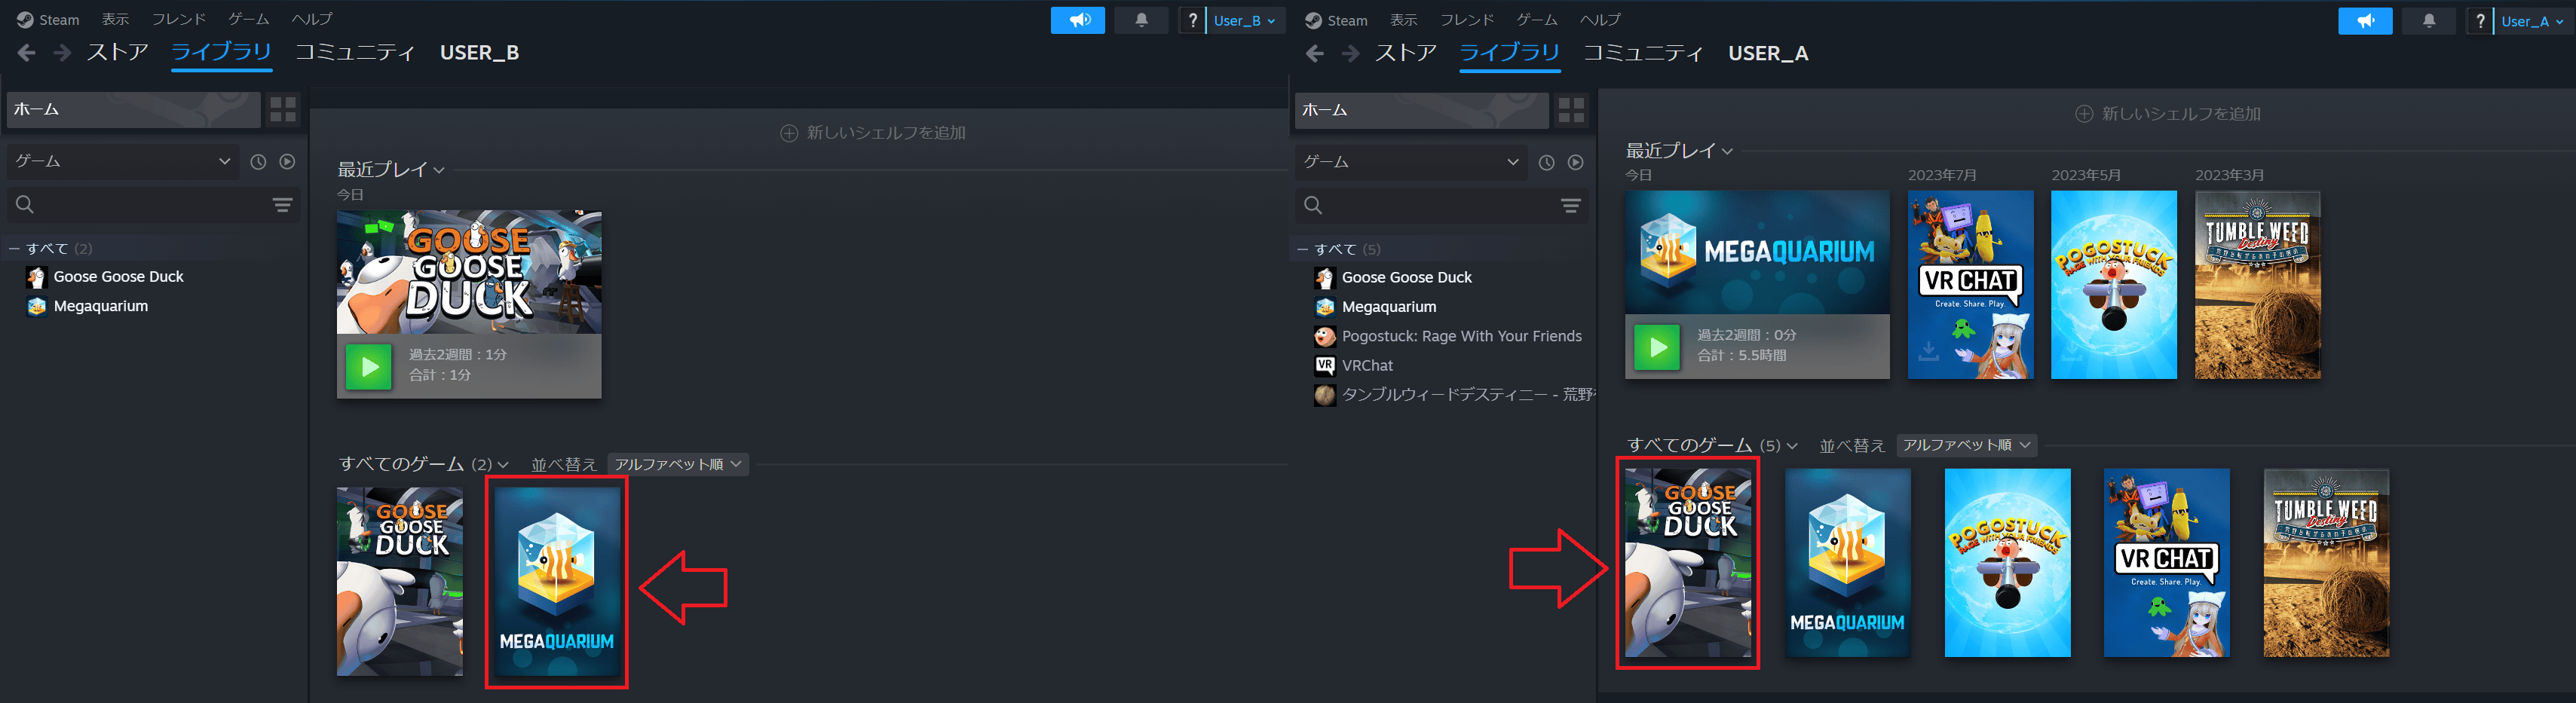Expand the ゲーム filter dropdown in User_A sidebar

pos(1411,162)
